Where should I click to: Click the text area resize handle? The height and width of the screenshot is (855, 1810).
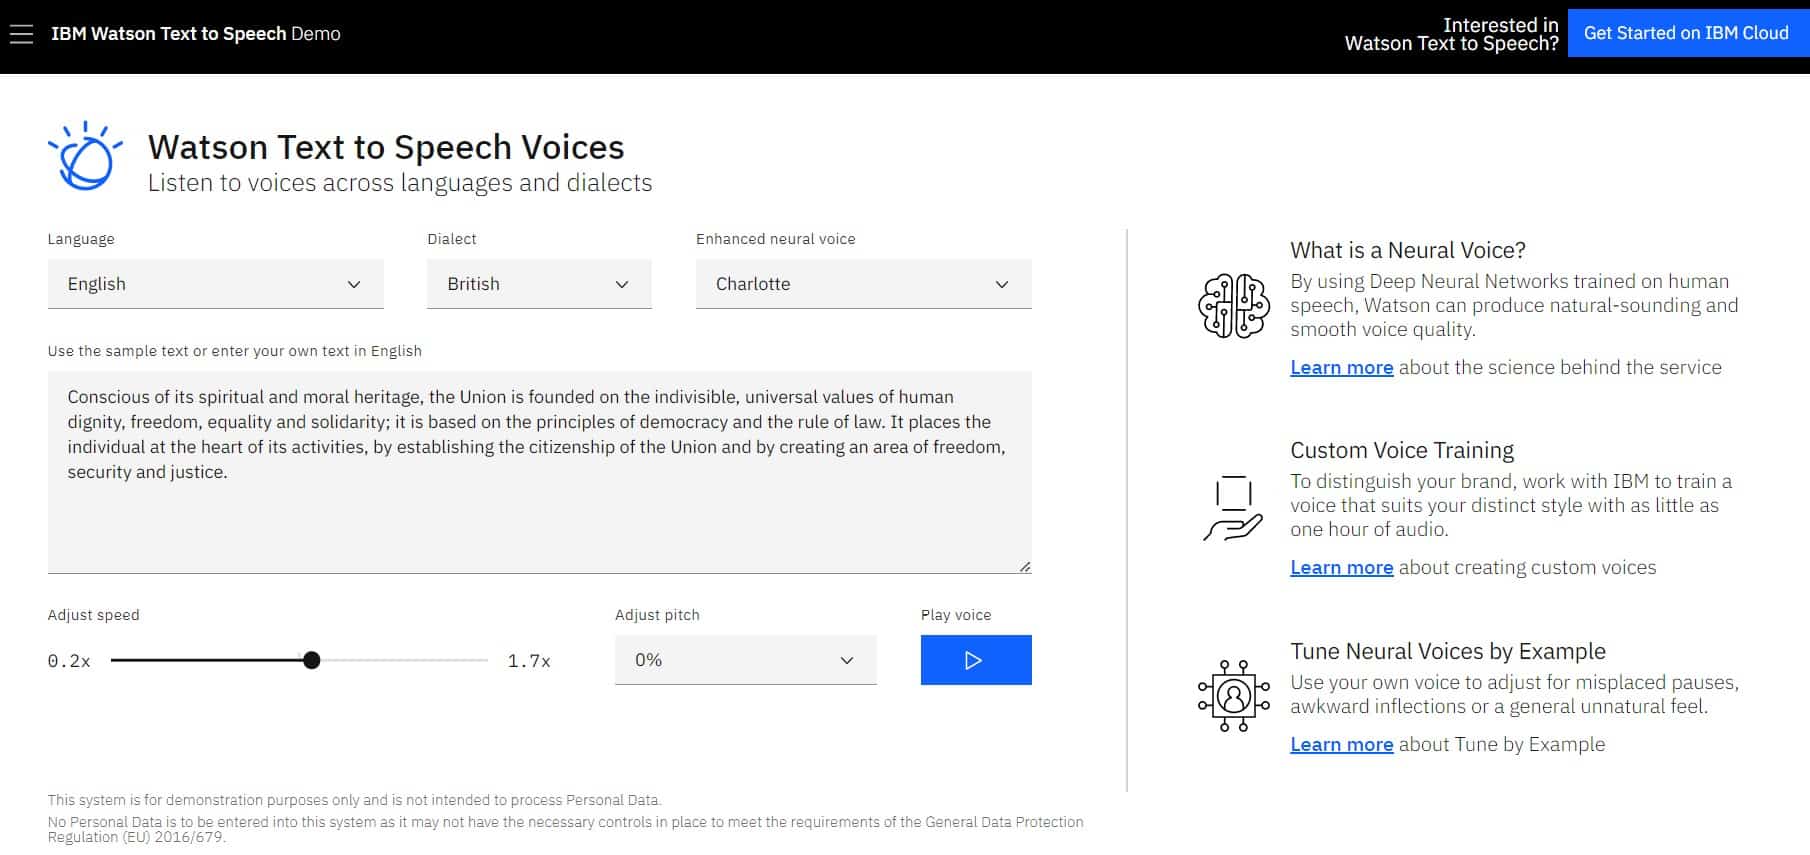pos(1025,566)
